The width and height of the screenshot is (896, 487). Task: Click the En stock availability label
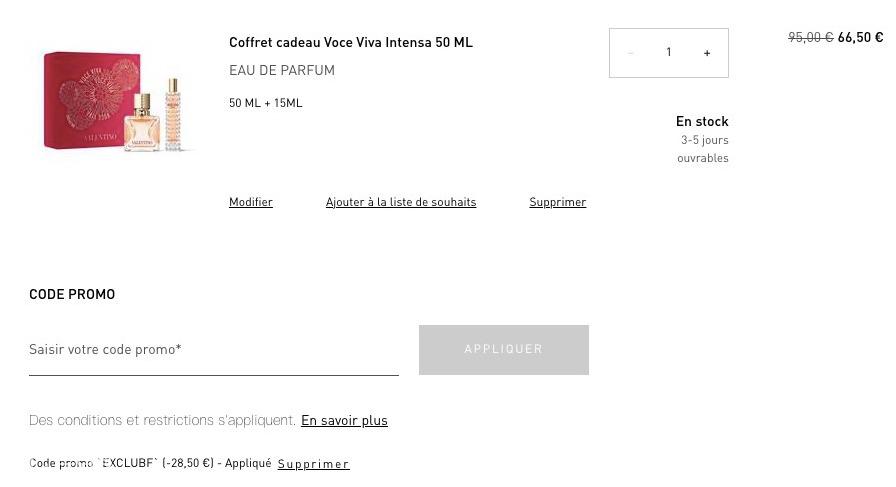[x=702, y=121]
